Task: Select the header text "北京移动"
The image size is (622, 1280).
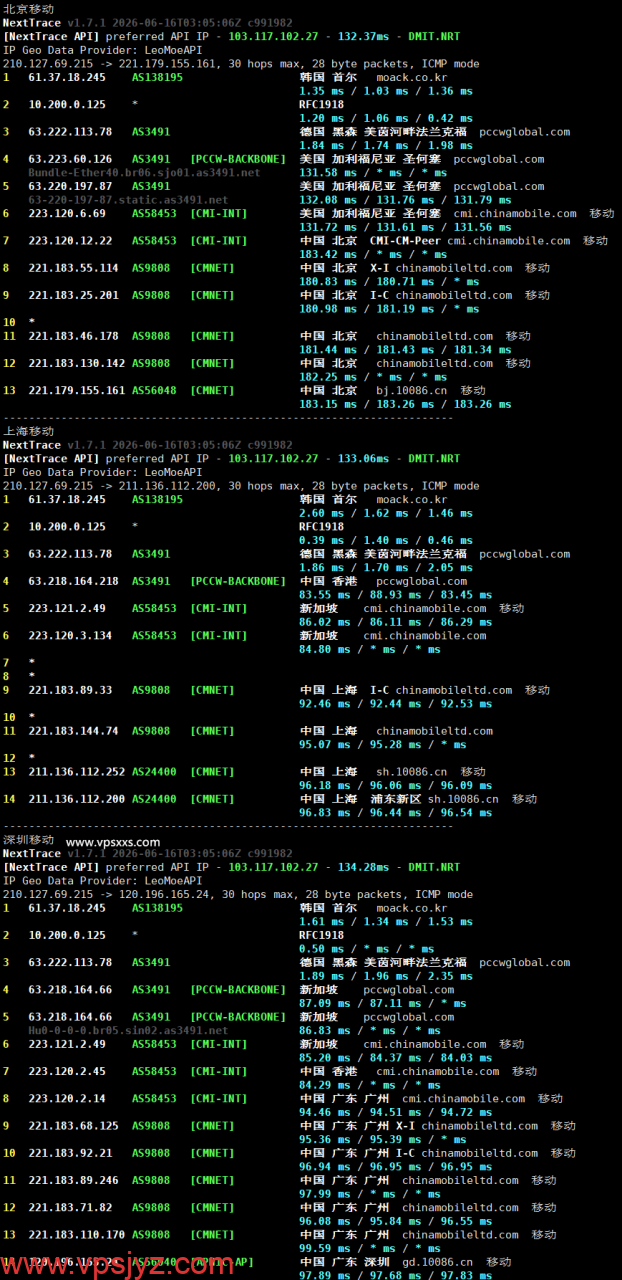Action: pyautogui.click(x=28, y=8)
